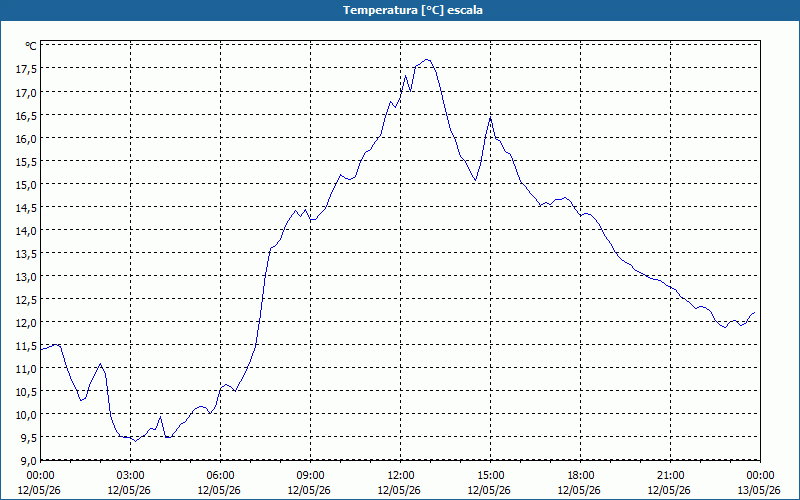Select the 21:00 time axis label
Image resolution: width=800 pixels, height=500 pixels.
[670, 476]
